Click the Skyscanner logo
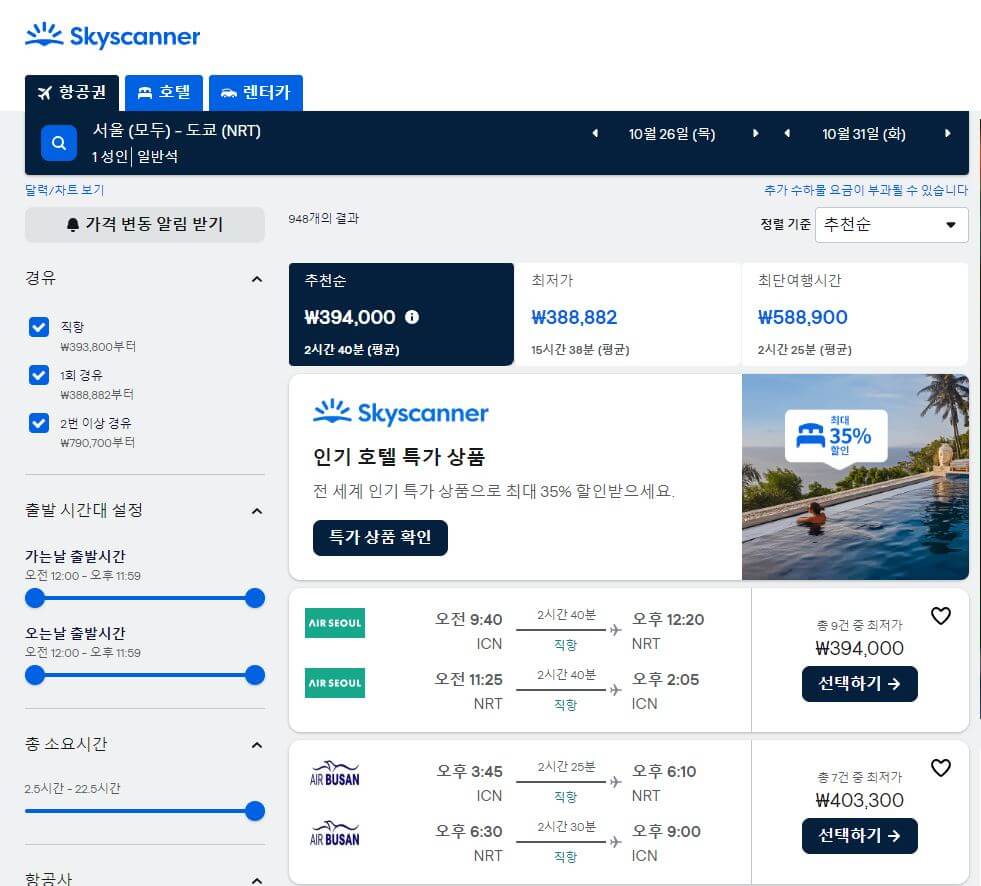The height and width of the screenshot is (886, 981). (112, 35)
